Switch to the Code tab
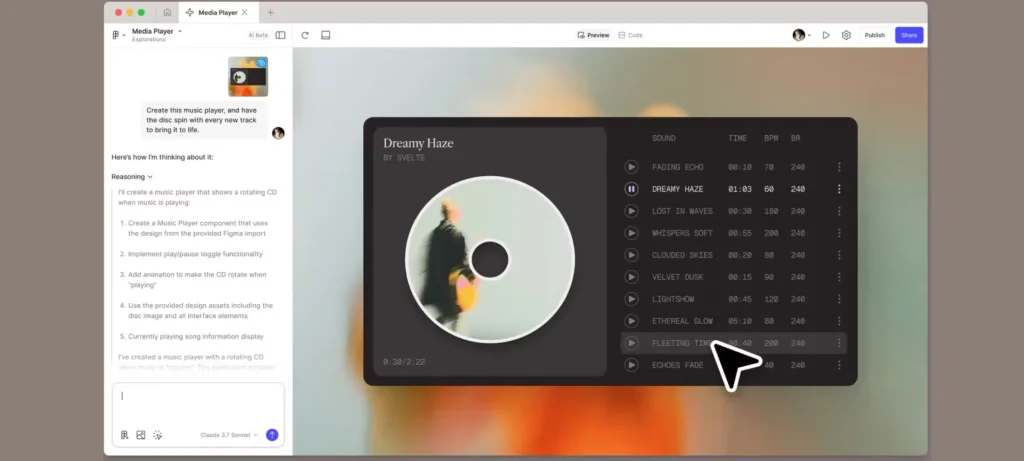The height and width of the screenshot is (461, 1024). coord(630,35)
